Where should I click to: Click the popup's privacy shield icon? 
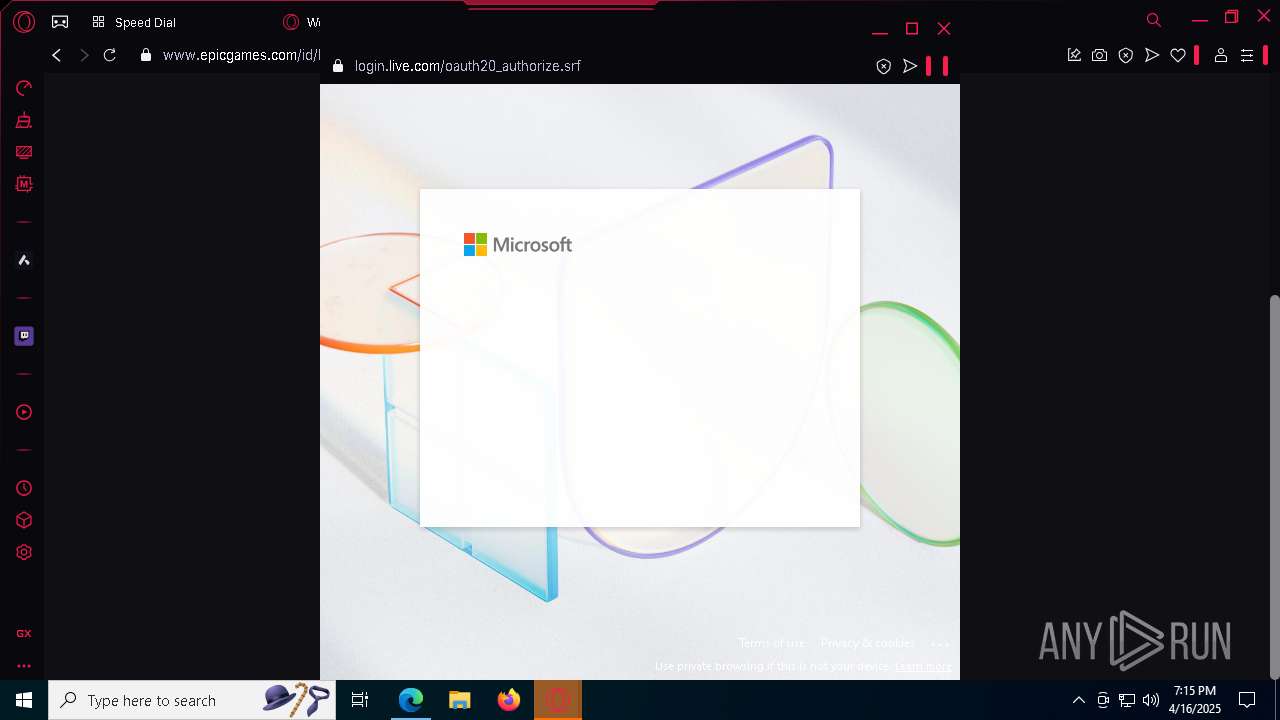tap(883, 66)
